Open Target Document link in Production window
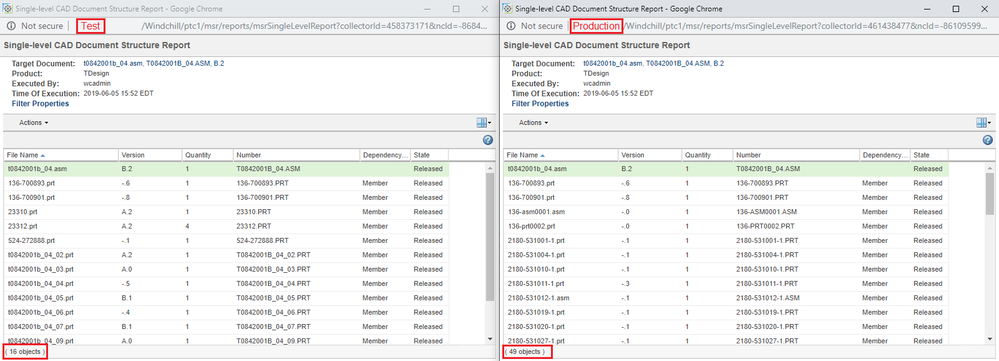The width and height of the screenshot is (999, 361). coord(653,64)
